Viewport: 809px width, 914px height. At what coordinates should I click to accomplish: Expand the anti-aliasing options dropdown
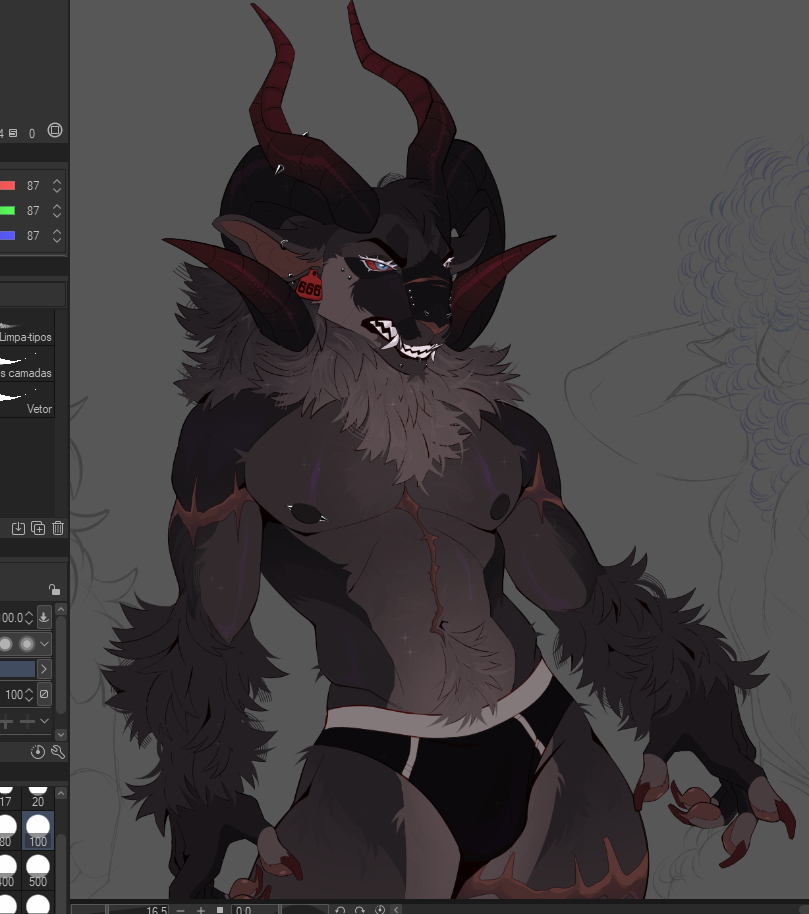pos(45,643)
